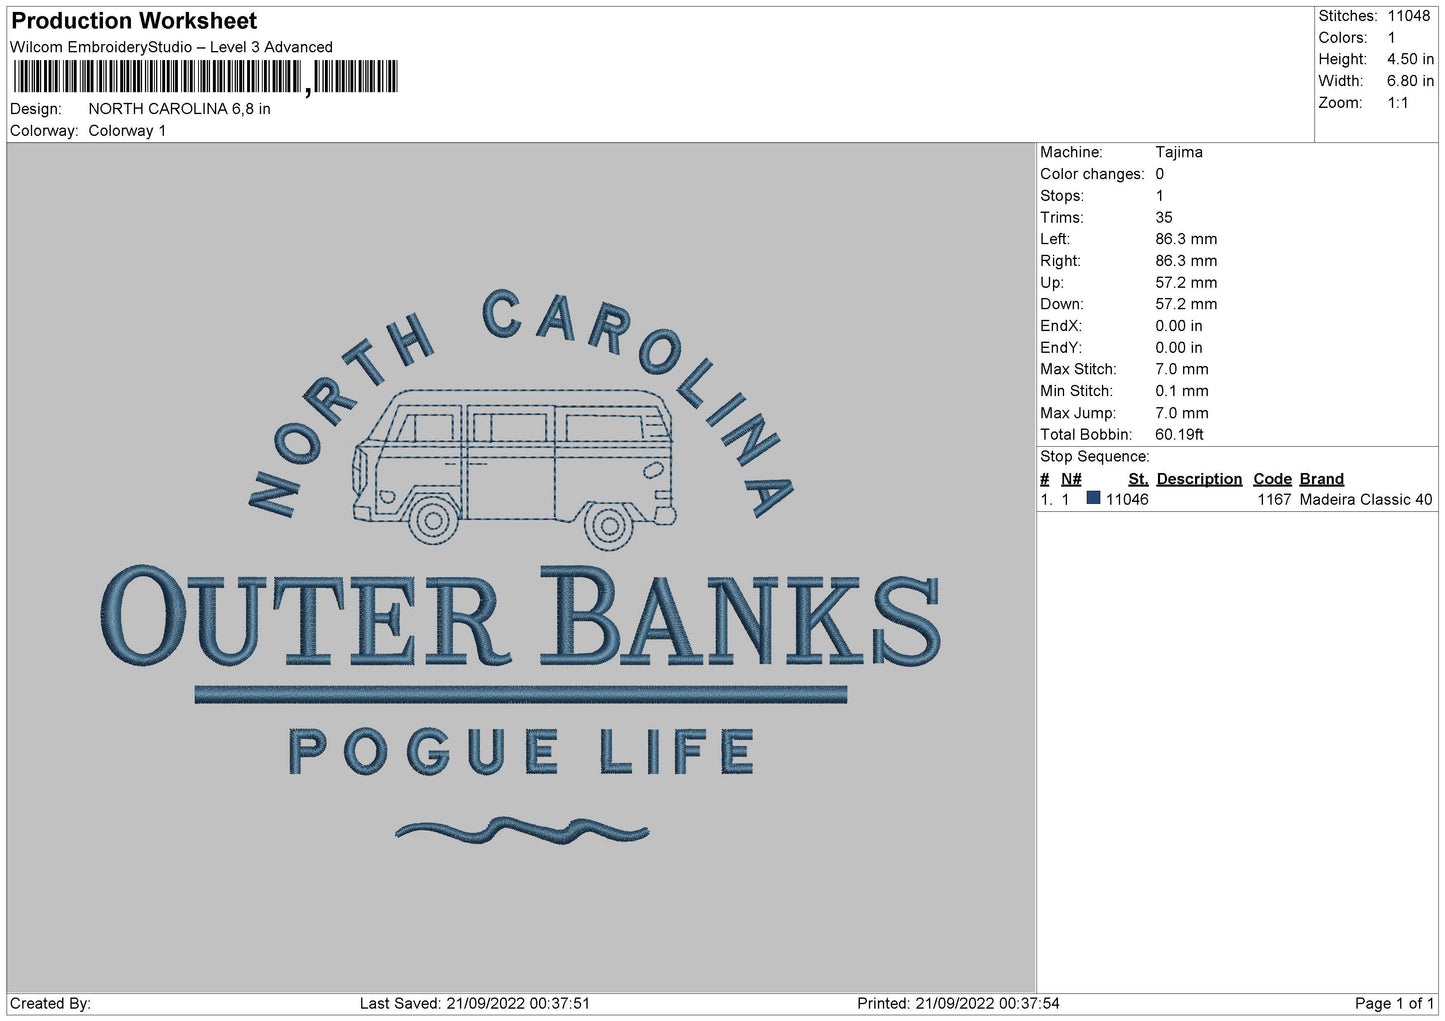
Task: Click design name 'NORTH CAROLINA 6,8 in'
Action: click(179, 109)
